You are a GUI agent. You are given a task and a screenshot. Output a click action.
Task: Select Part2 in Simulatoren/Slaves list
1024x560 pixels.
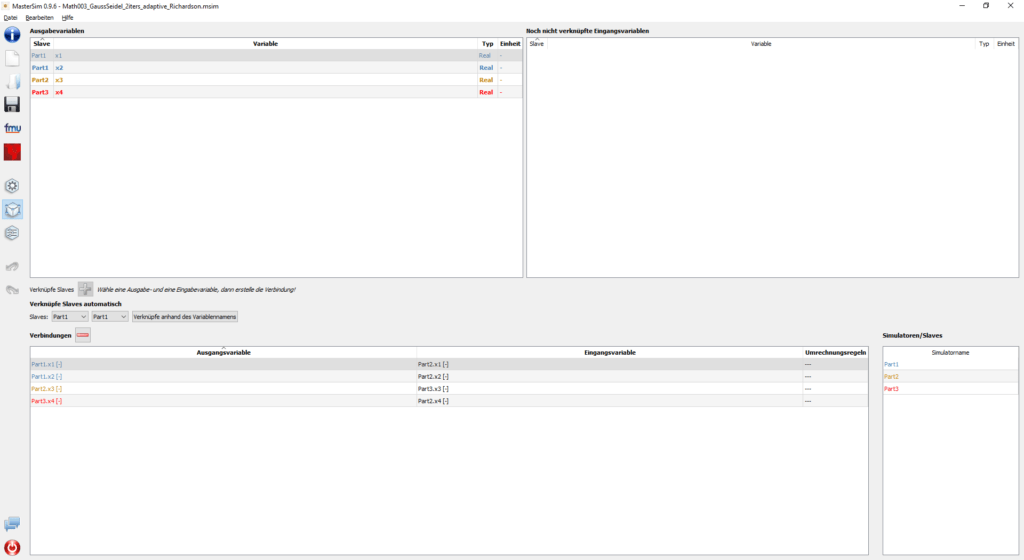tap(950, 377)
